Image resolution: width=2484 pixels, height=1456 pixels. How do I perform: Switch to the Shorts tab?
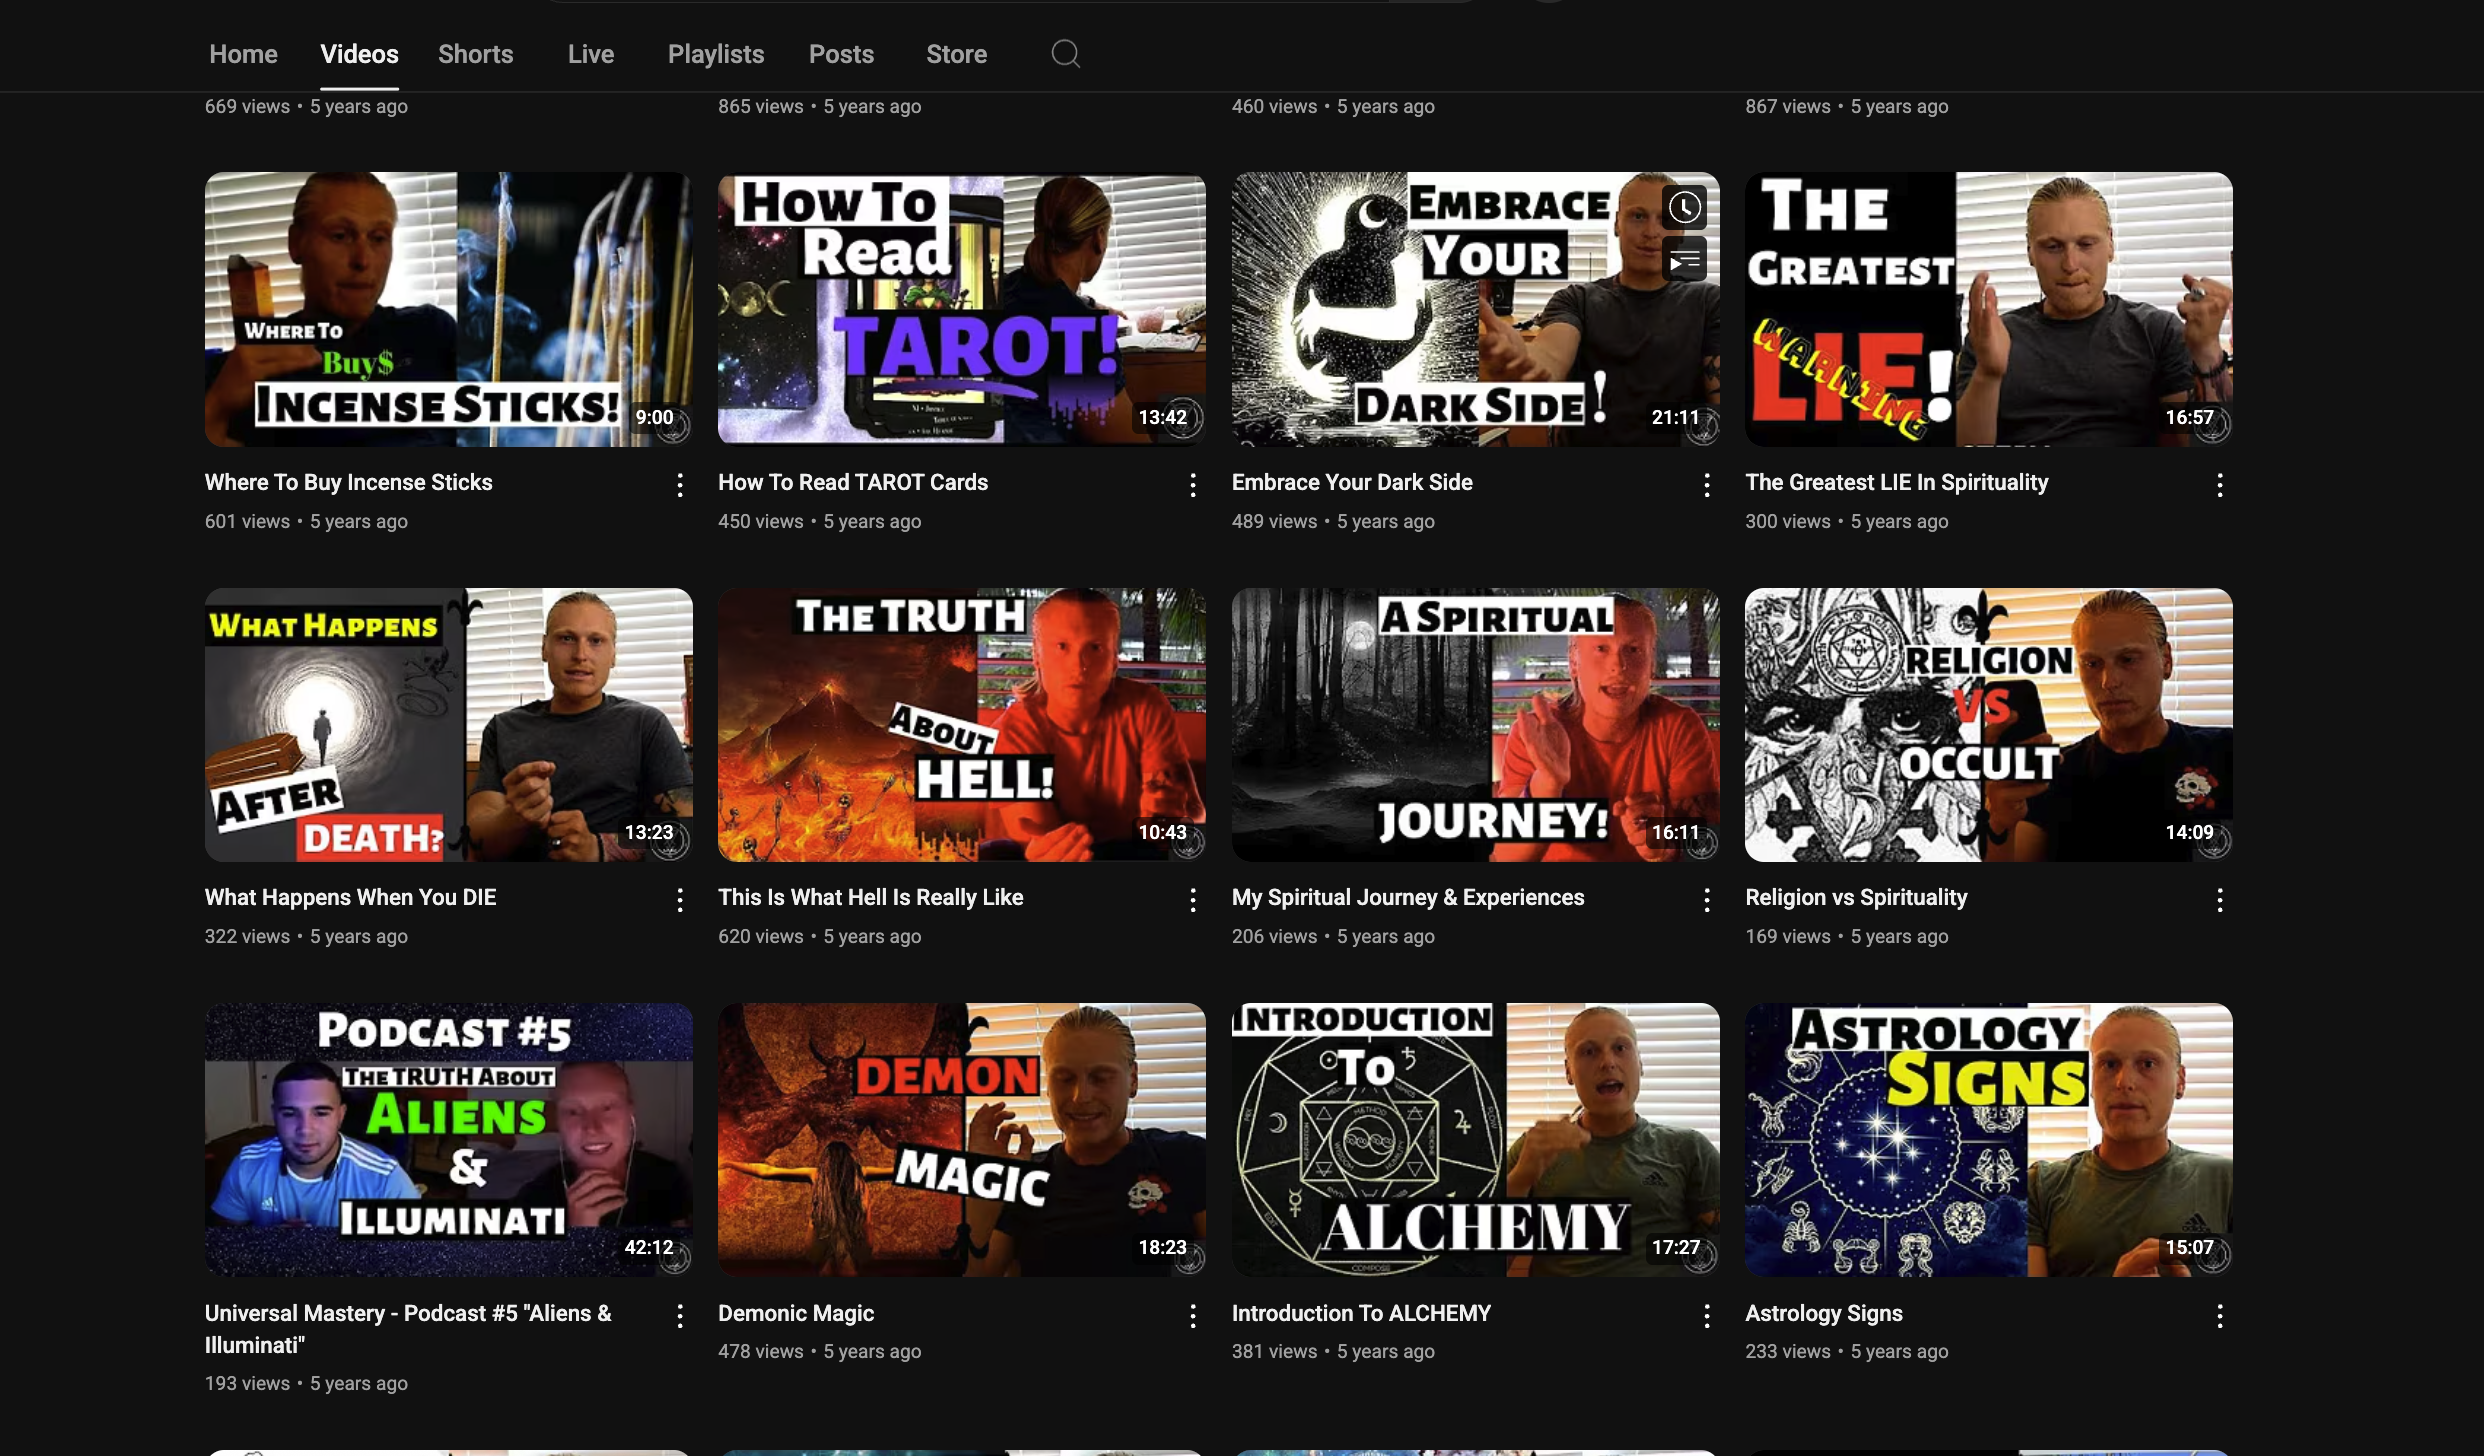(x=475, y=54)
